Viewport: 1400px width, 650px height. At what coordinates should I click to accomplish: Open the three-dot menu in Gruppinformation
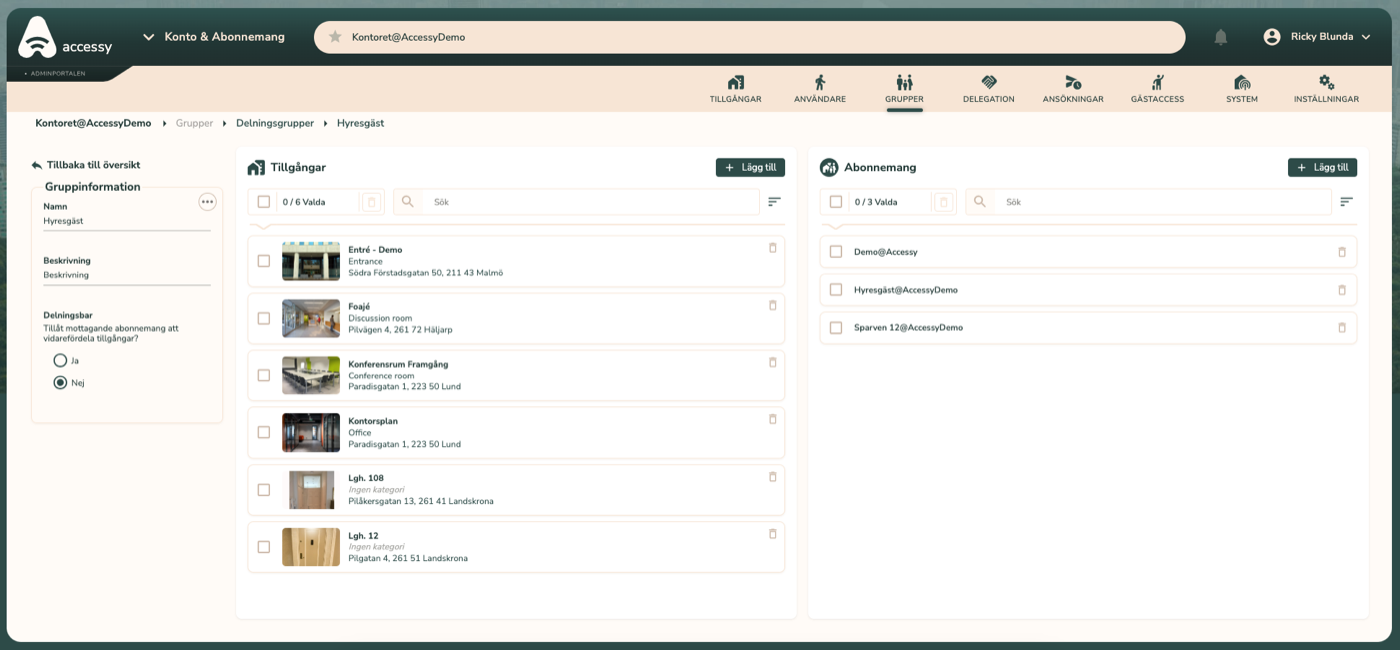(x=207, y=202)
